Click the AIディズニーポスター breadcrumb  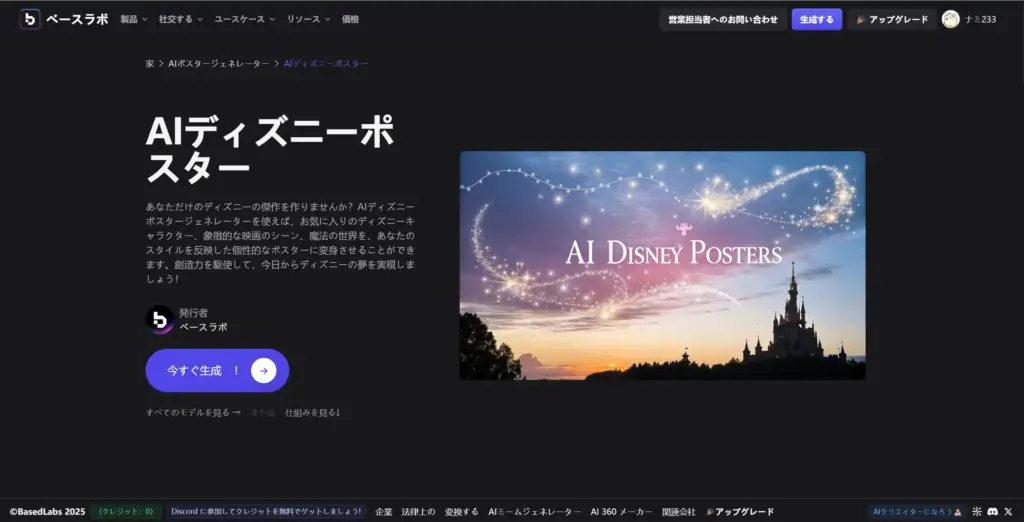pyautogui.click(x=326, y=63)
